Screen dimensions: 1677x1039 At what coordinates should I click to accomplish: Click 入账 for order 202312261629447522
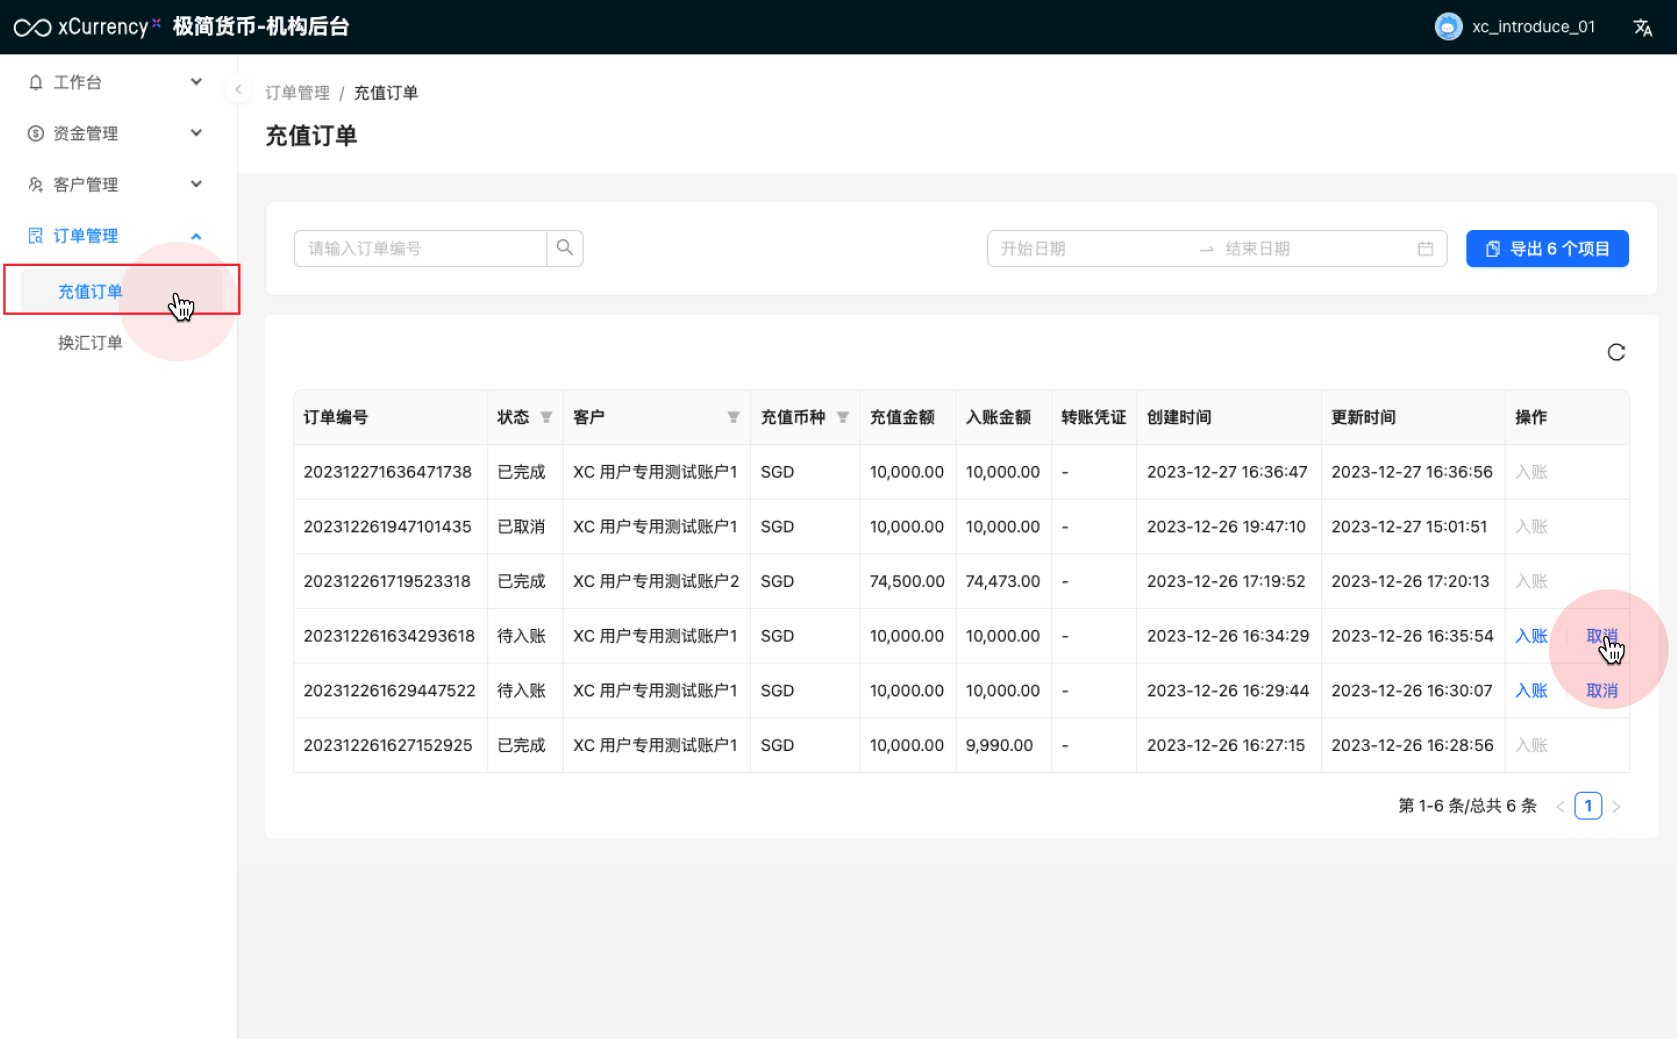coord(1531,691)
